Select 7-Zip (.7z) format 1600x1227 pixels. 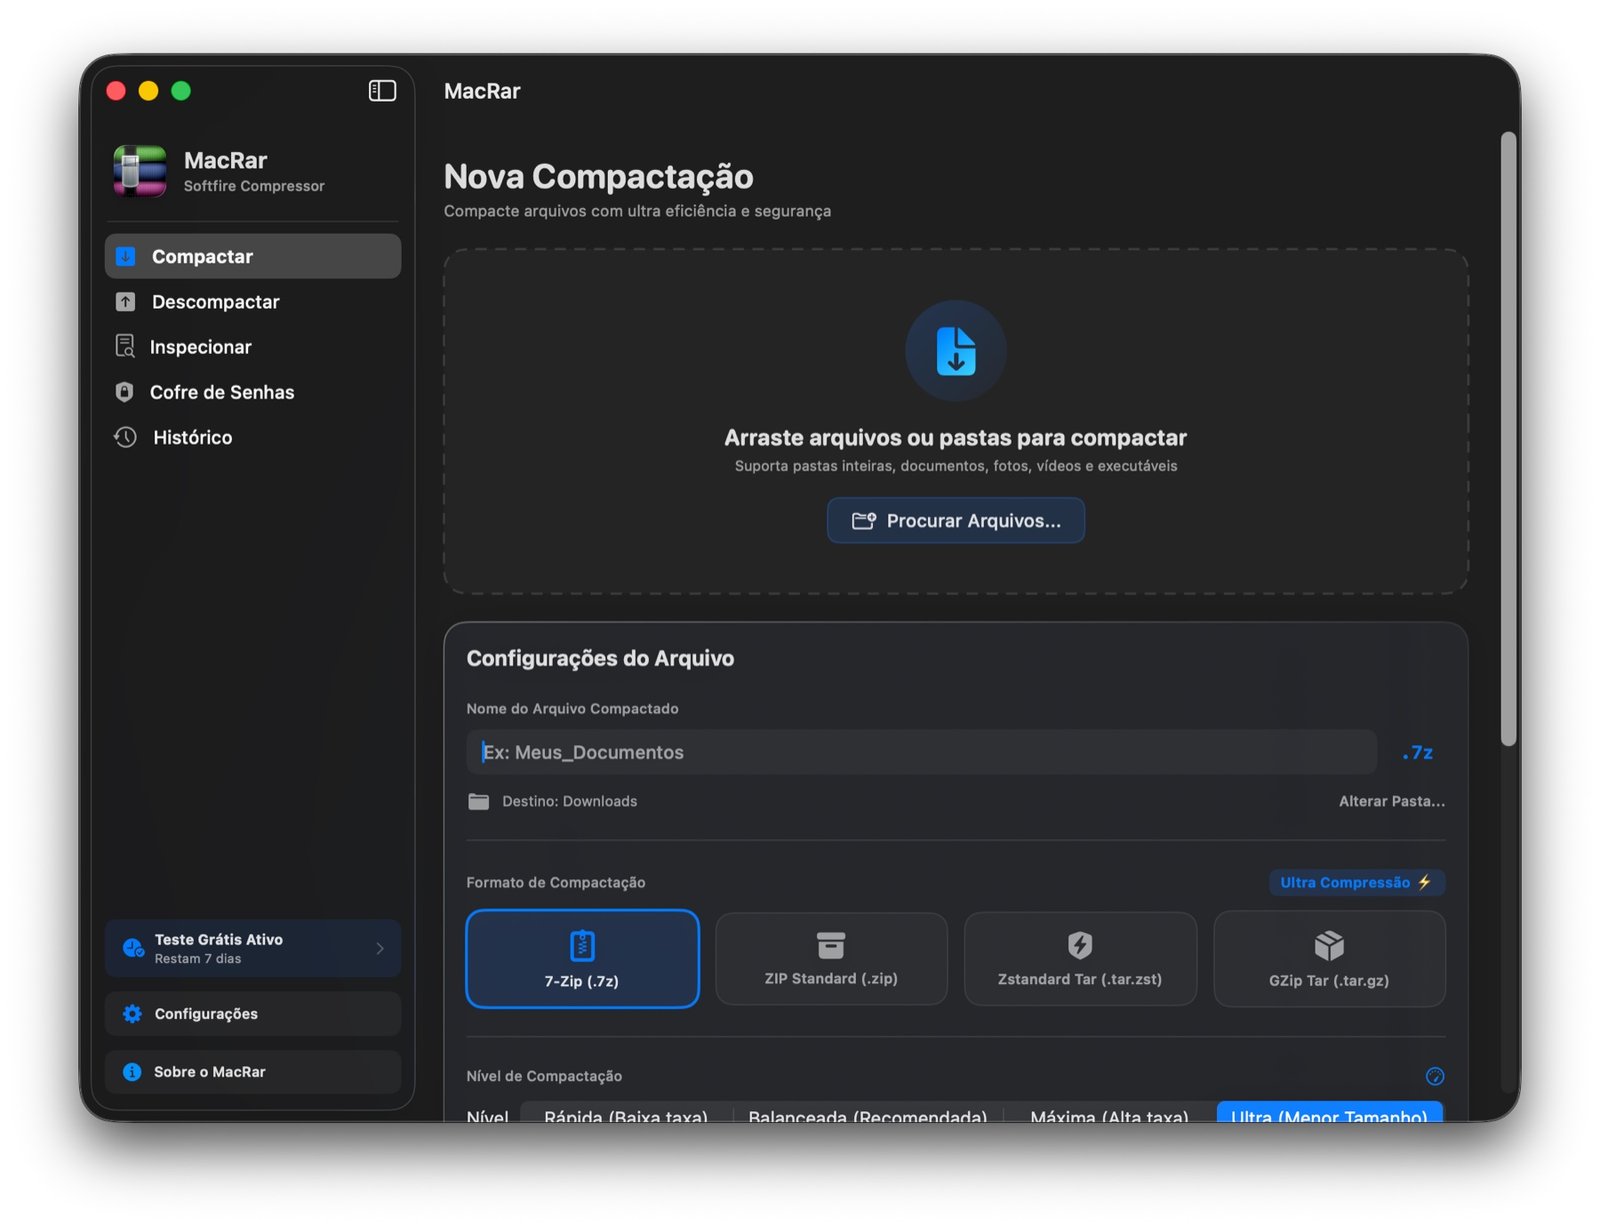(582, 959)
